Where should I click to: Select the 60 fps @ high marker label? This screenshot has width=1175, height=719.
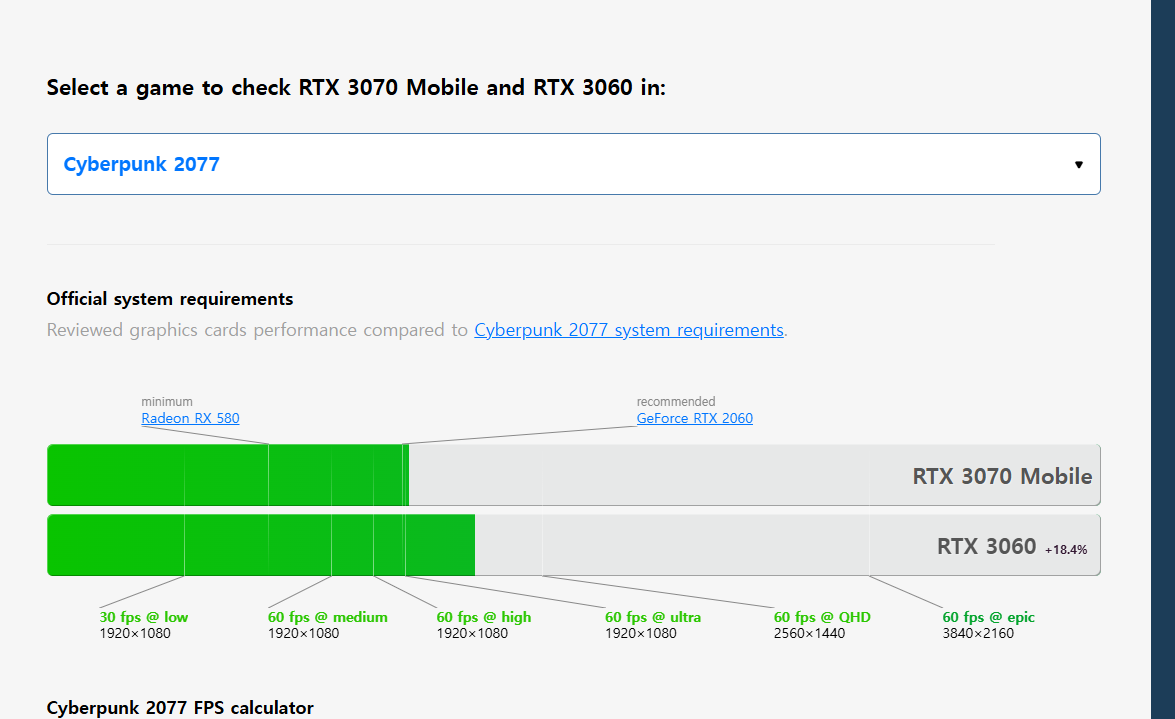(483, 617)
